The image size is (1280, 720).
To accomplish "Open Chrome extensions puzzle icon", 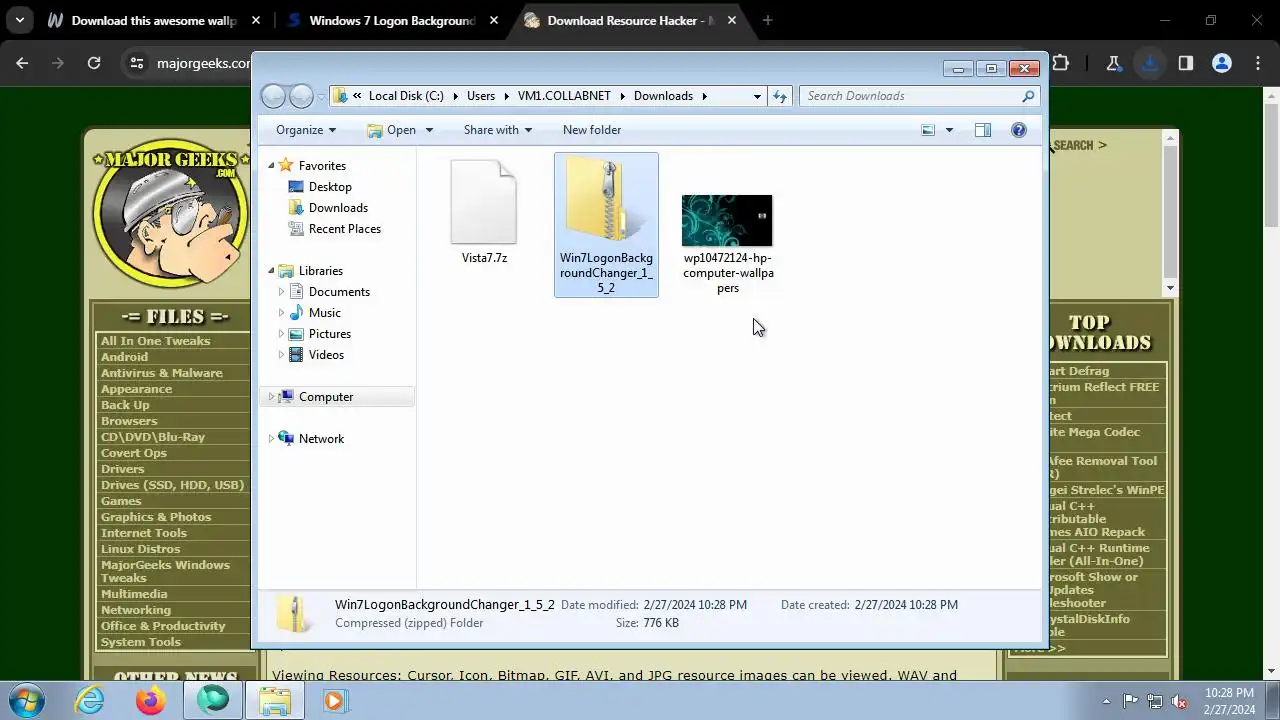I will (1061, 63).
